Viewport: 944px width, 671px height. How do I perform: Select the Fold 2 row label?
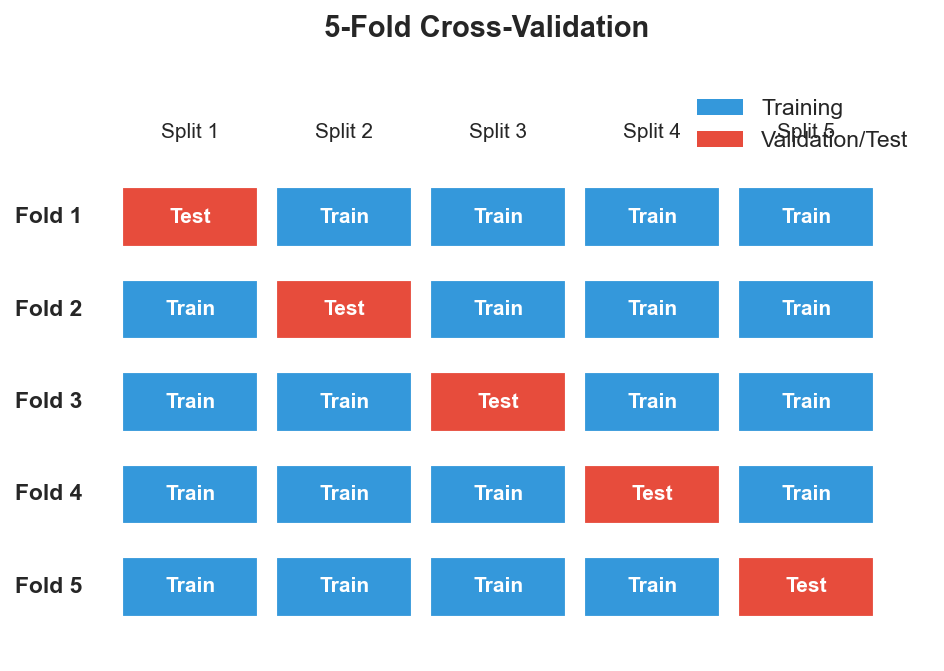(48, 309)
